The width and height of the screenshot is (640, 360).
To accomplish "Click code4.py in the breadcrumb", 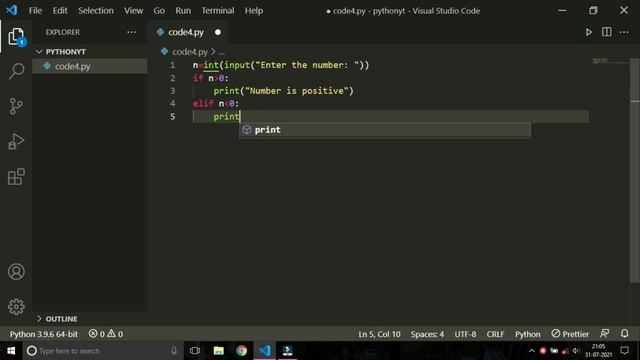I will [190, 52].
